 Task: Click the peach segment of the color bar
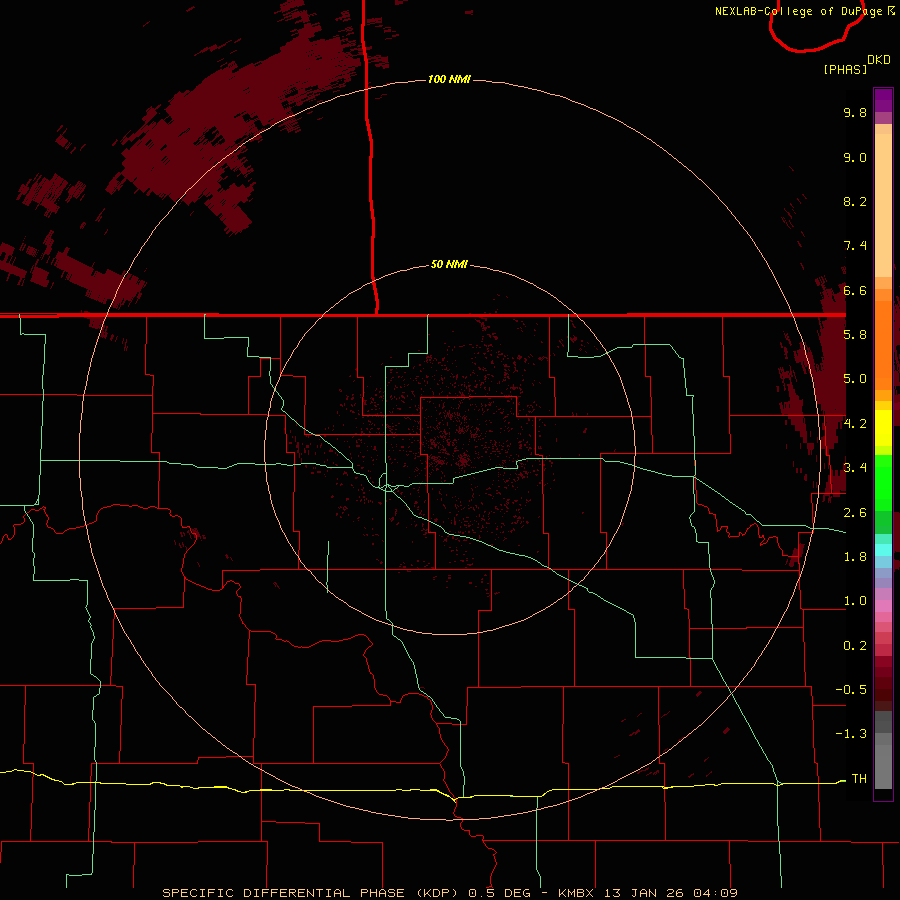[883, 205]
